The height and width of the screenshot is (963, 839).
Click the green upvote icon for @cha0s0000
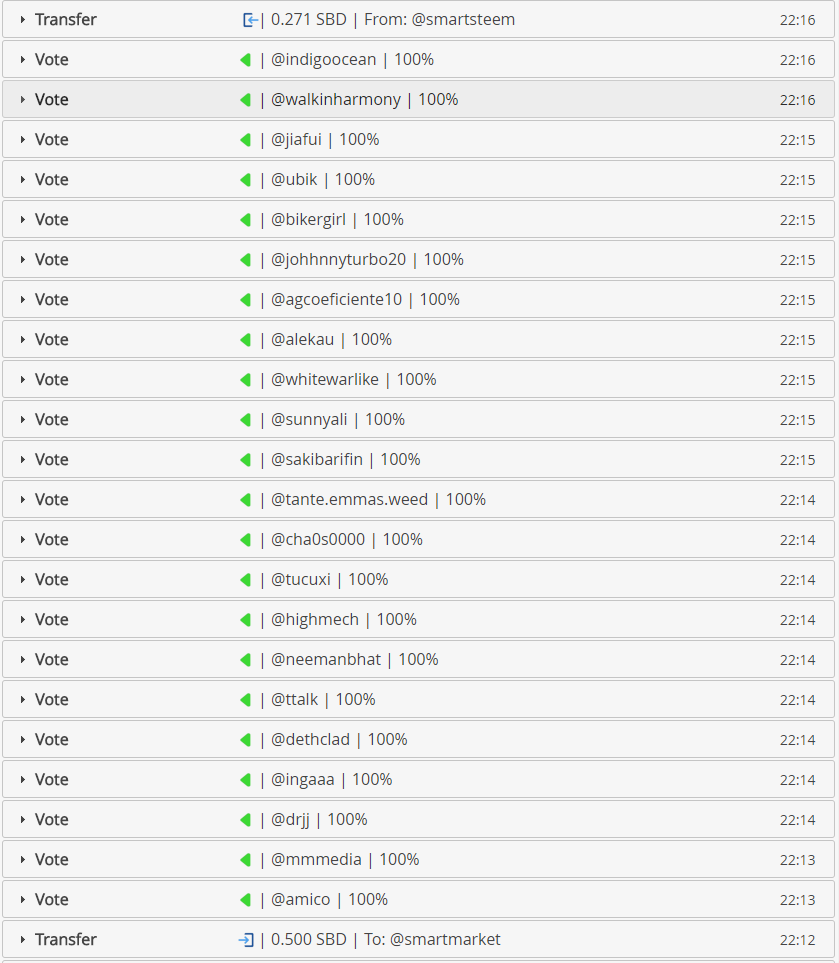(246, 539)
